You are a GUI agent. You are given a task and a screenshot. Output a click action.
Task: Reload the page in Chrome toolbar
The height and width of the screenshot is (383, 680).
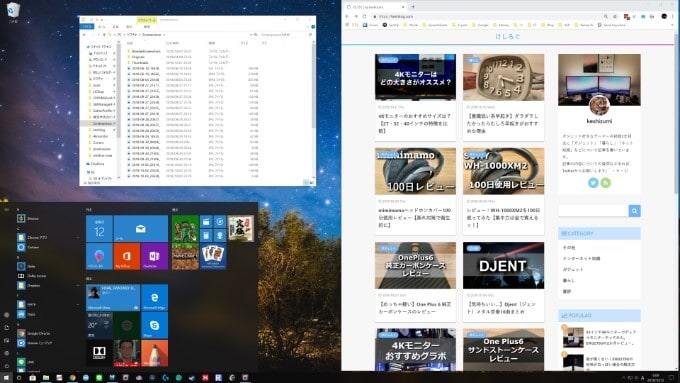[x=364, y=16]
